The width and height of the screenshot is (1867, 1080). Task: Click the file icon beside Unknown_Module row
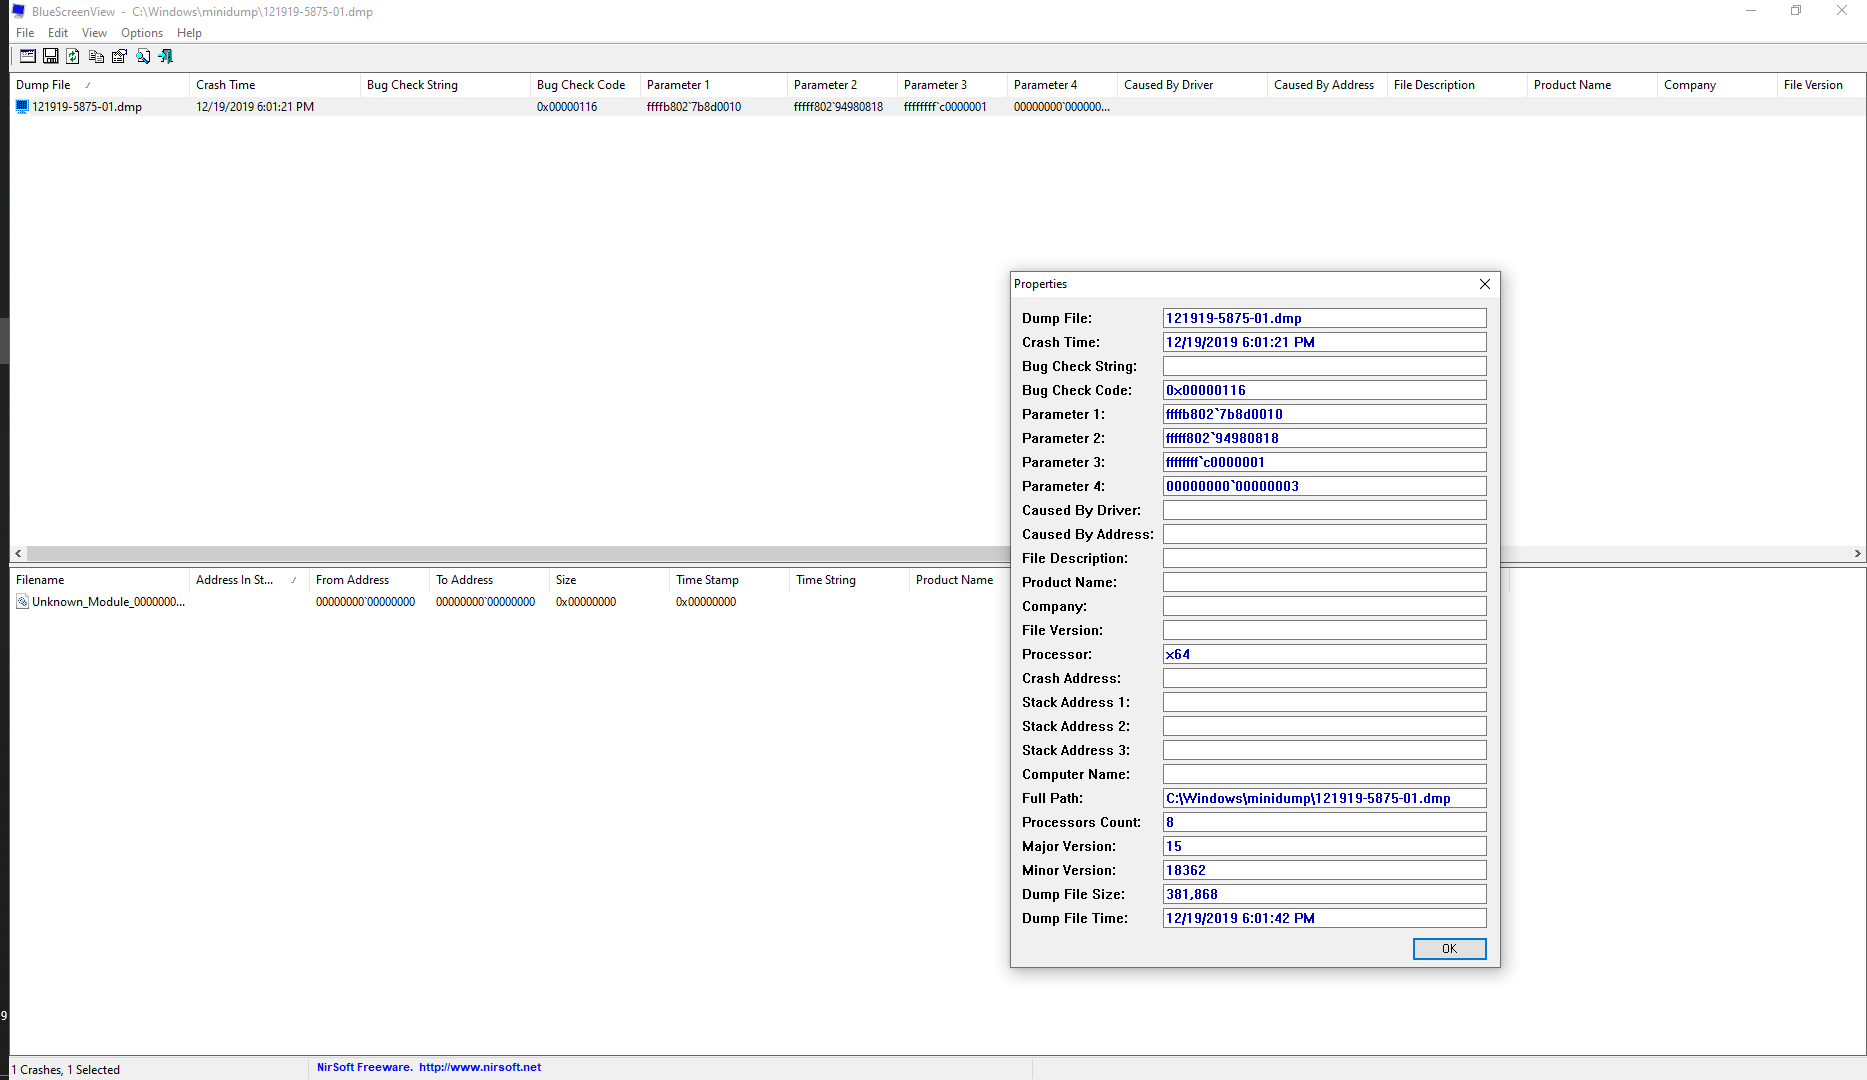click(x=22, y=602)
